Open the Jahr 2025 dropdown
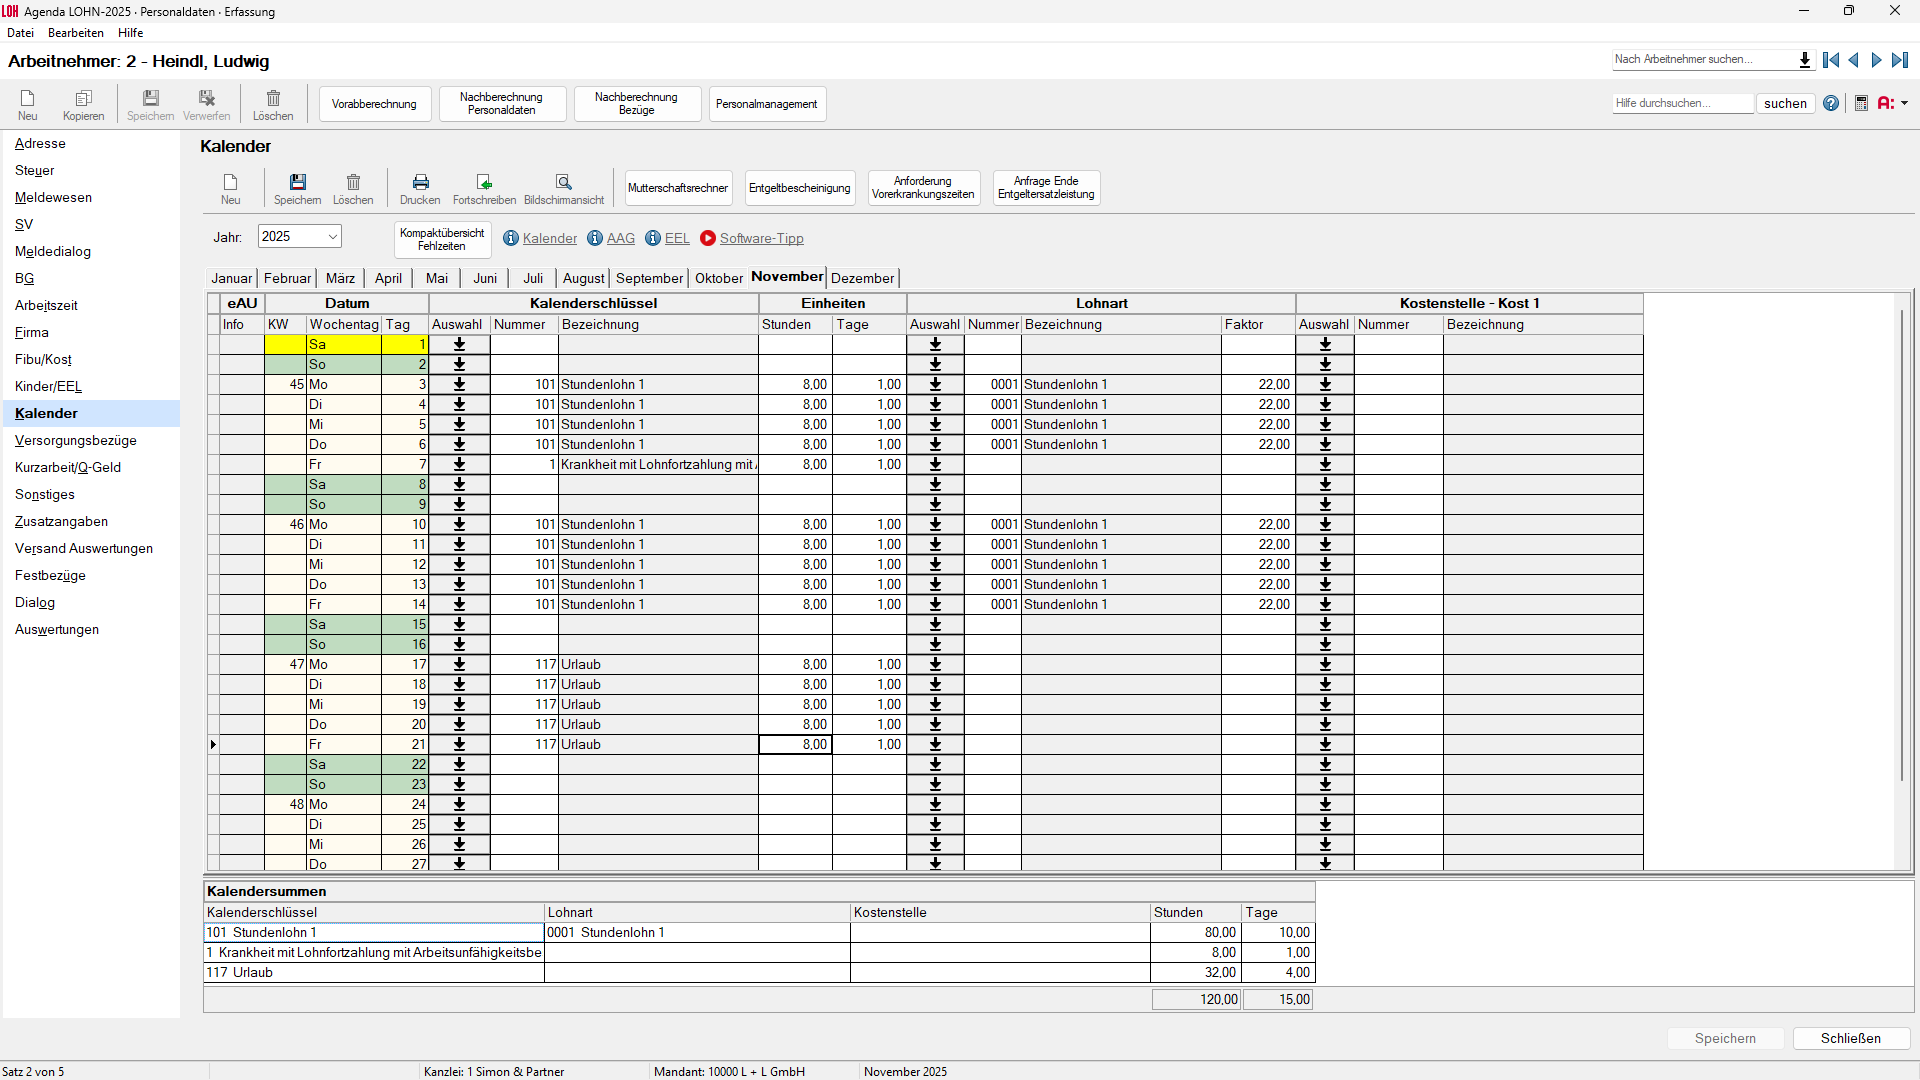 pyautogui.click(x=332, y=237)
